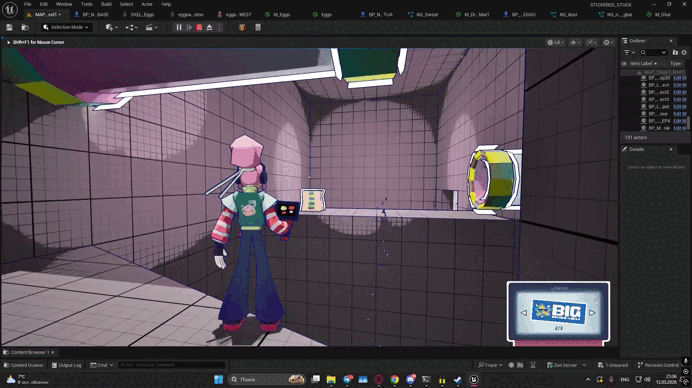Switch to the SKEL_Eggo tab

point(138,15)
